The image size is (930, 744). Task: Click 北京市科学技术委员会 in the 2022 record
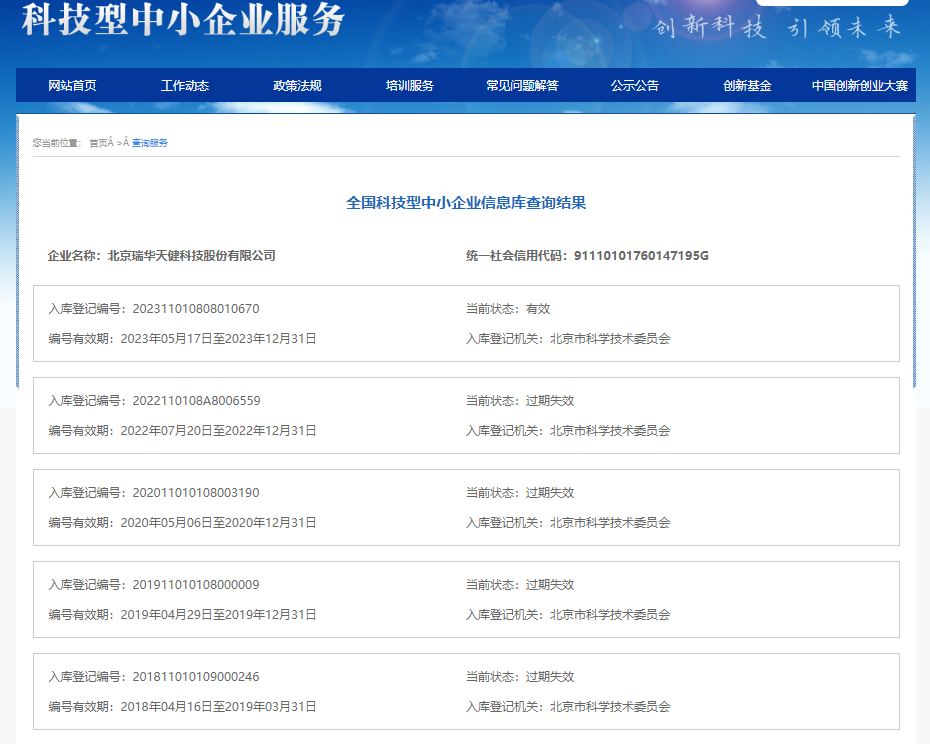click(x=610, y=431)
